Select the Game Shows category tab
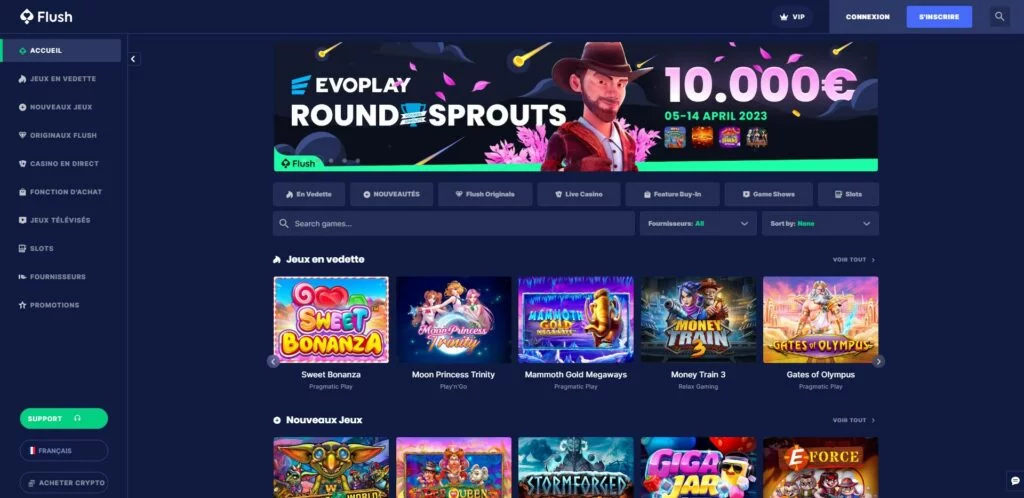Viewport: 1024px width, 498px height. [768, 195]
